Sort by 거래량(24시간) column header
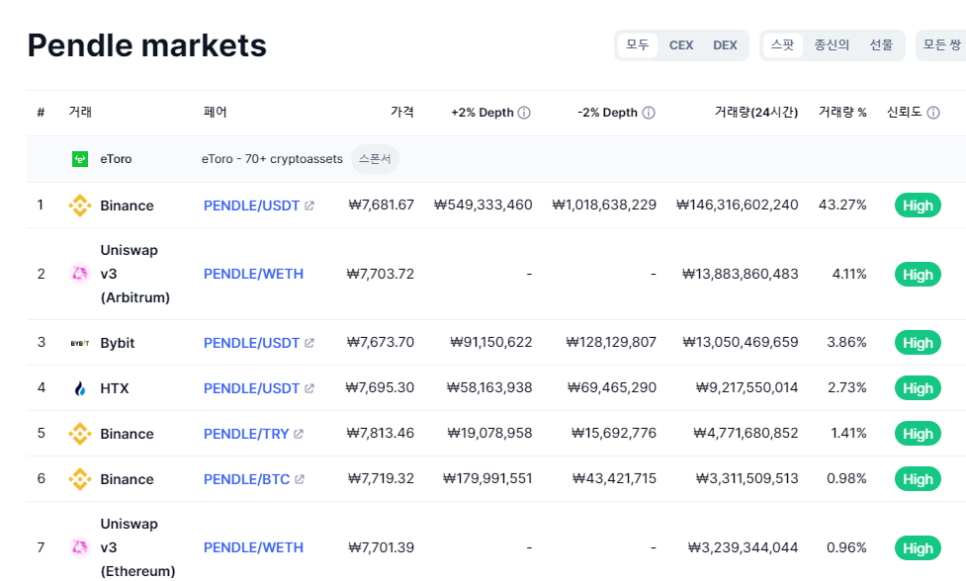Image resolution: width=966 pixels, height=581 pixels. pyautogui.click(x=756, y=112)
